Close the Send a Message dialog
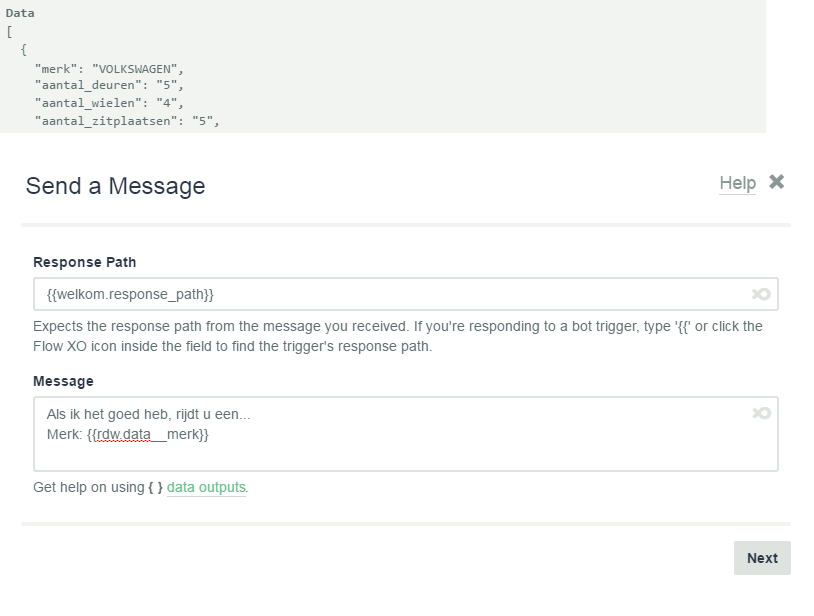 [777, 182]
